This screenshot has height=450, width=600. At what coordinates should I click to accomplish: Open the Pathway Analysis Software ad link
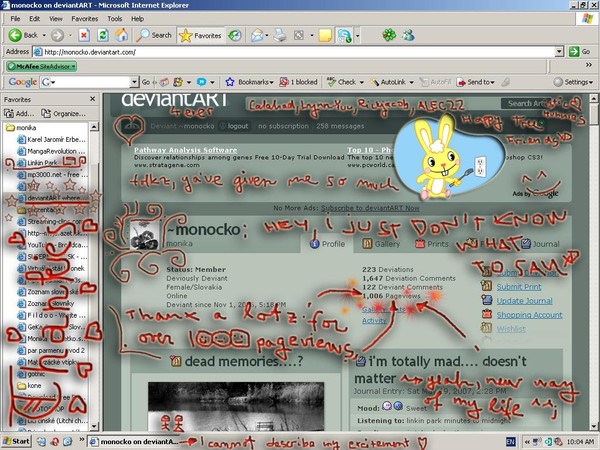tap(186, 150)
